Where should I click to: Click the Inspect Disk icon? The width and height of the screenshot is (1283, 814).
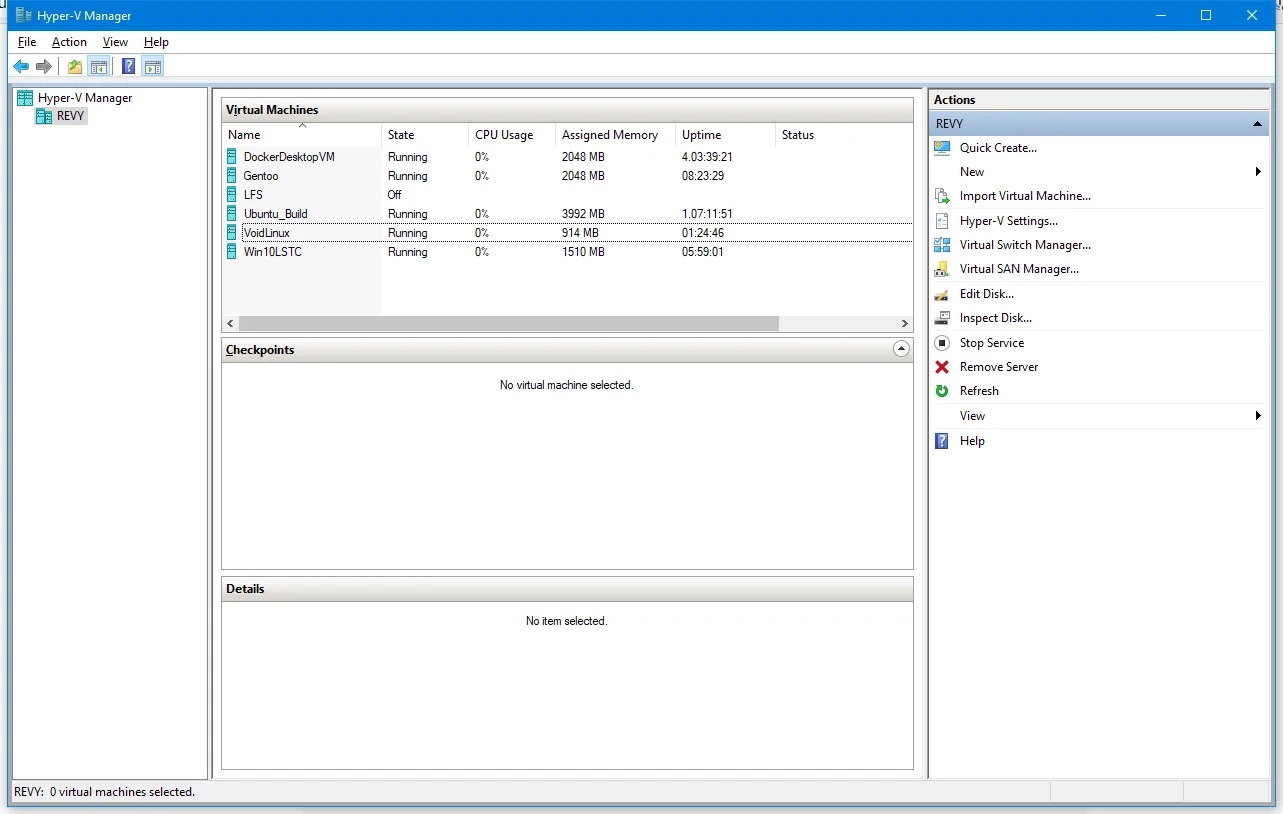pos(942,318)
